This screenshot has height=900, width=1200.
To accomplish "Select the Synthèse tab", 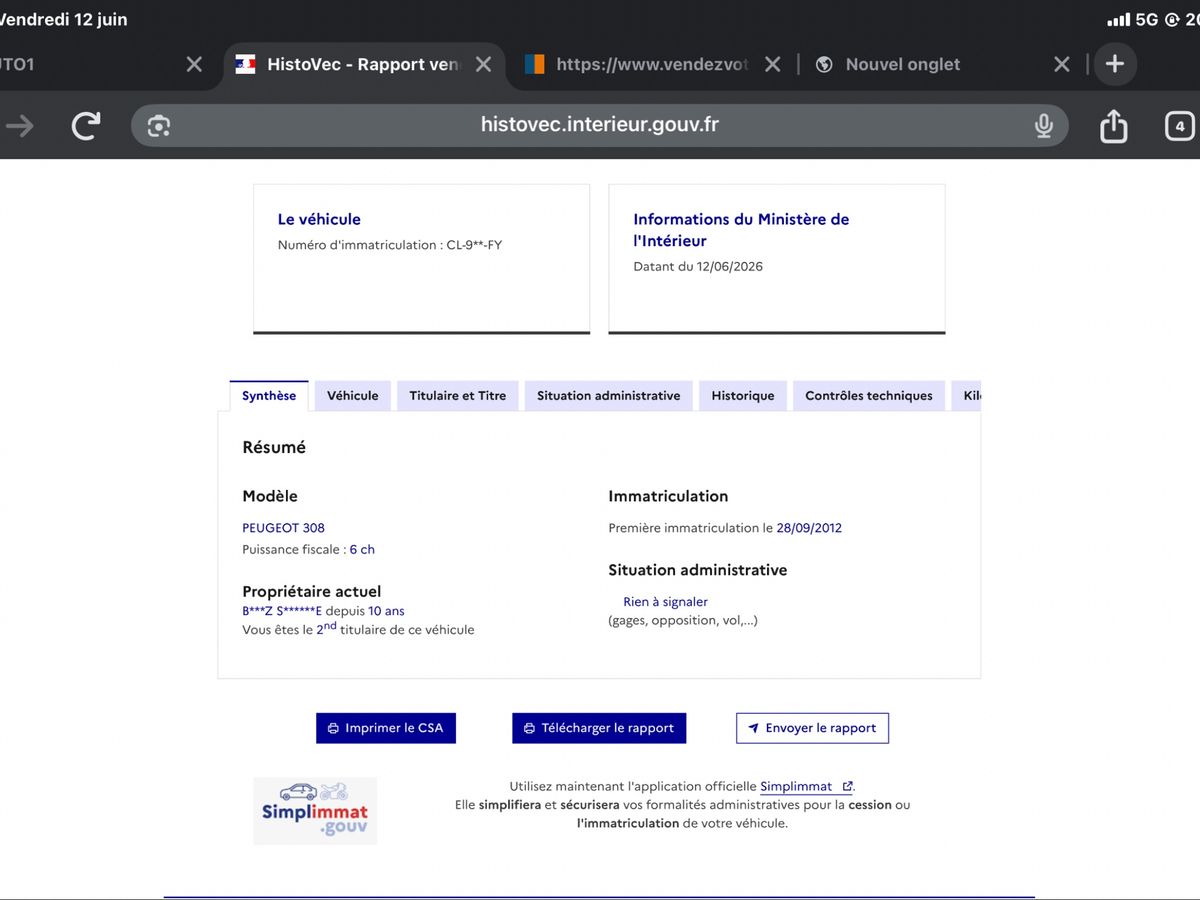I will [x=269, y=396].
